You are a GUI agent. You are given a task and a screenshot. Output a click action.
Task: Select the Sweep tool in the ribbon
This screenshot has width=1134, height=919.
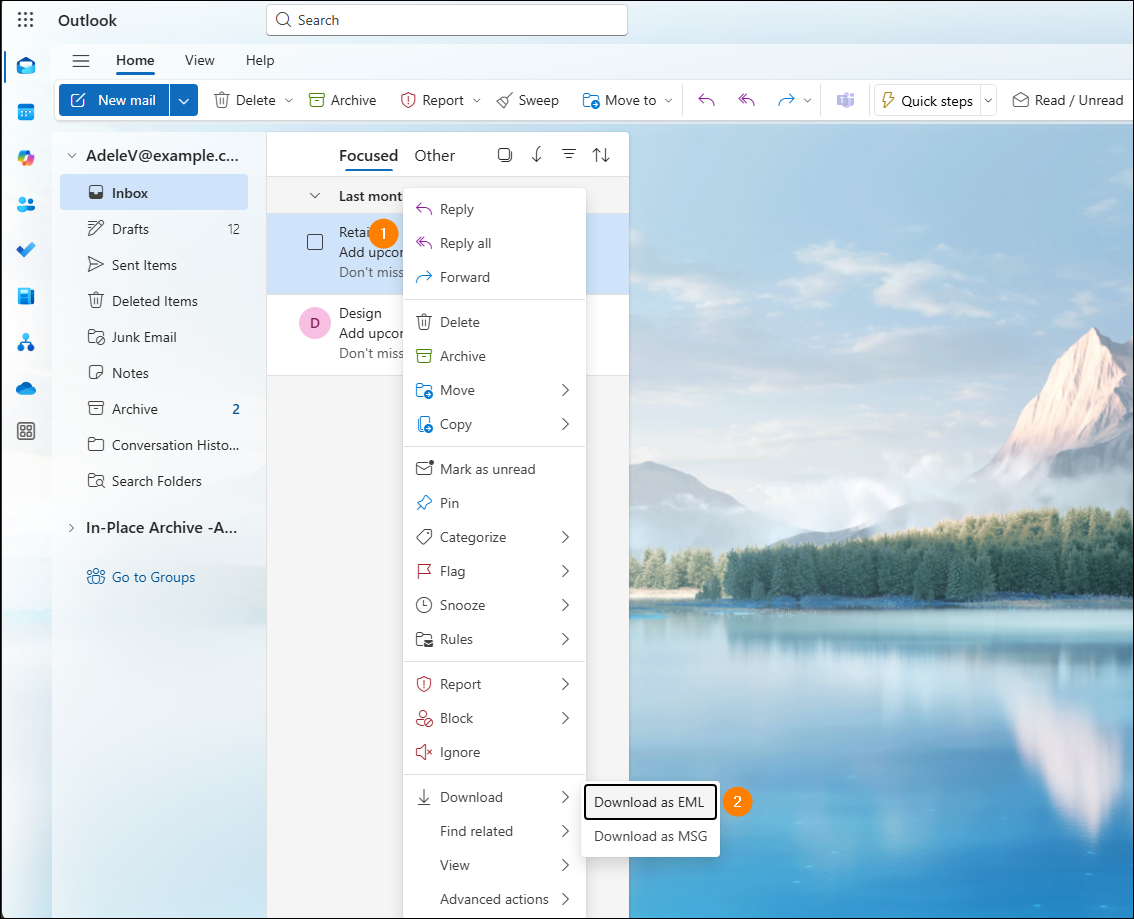tap(528, 100)
